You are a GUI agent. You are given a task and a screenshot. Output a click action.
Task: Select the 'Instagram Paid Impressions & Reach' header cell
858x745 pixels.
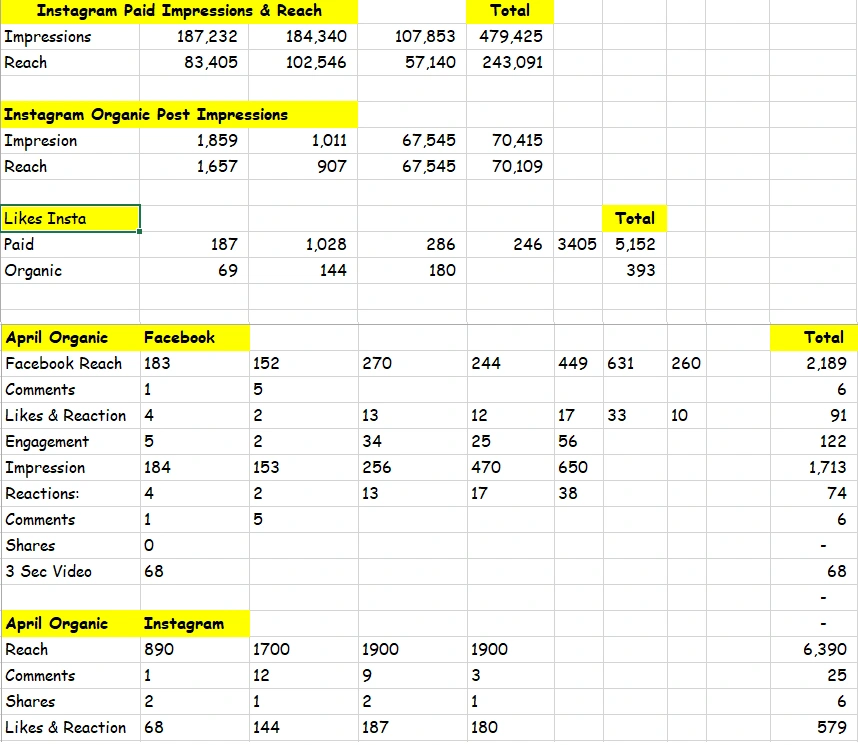(179, 11)
